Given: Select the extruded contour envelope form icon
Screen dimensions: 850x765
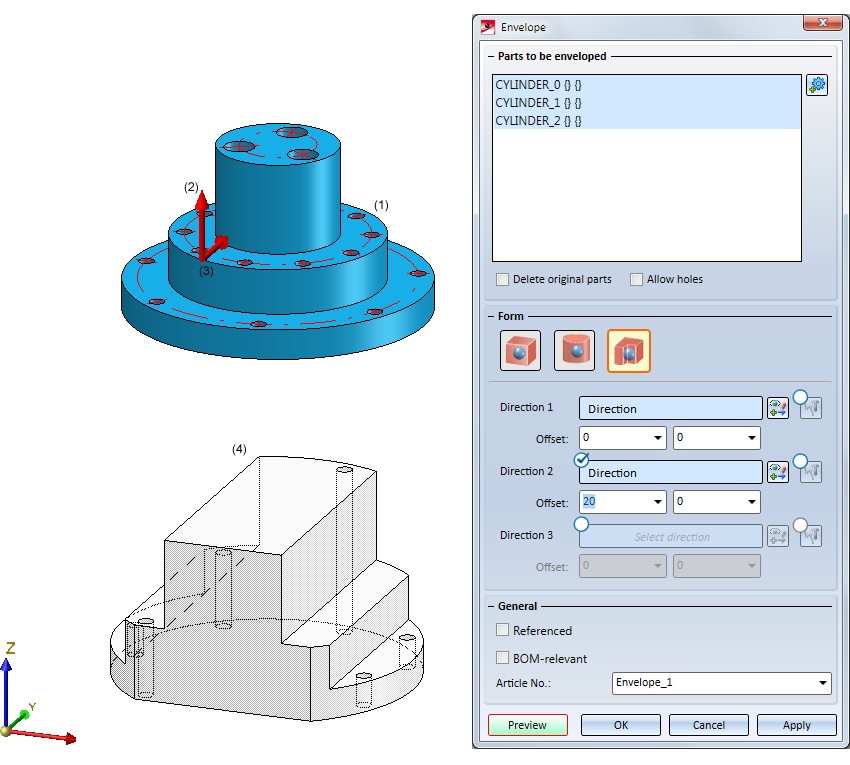Looking at the screenshot, I should (628, 351).
